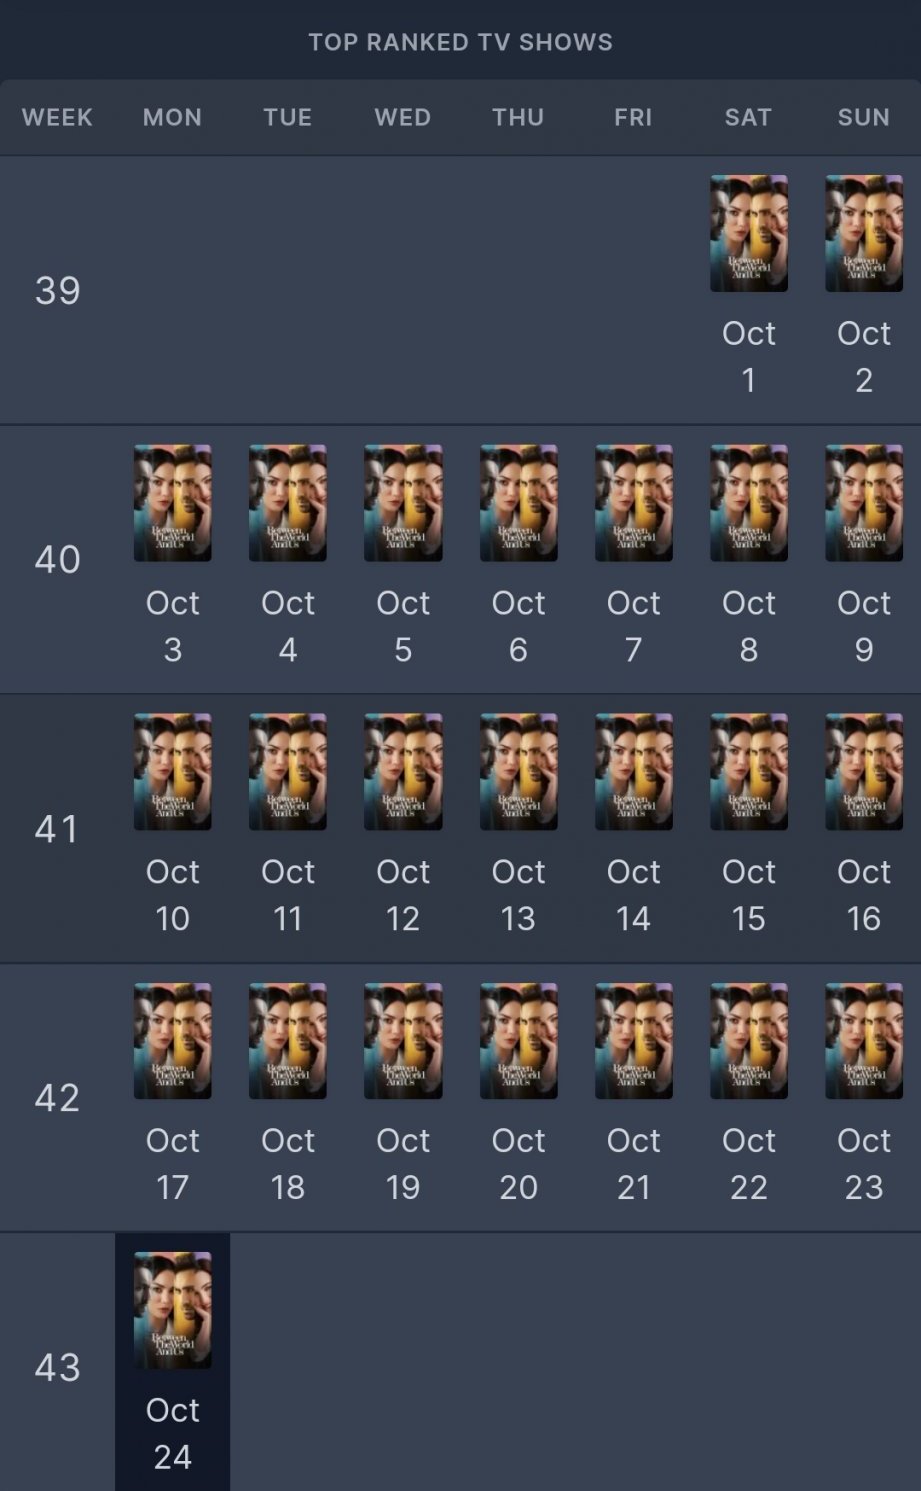Select the Oct 2 poster thumbnail
This screenshot has width=921, height=1491.
[x=863, y=234]
